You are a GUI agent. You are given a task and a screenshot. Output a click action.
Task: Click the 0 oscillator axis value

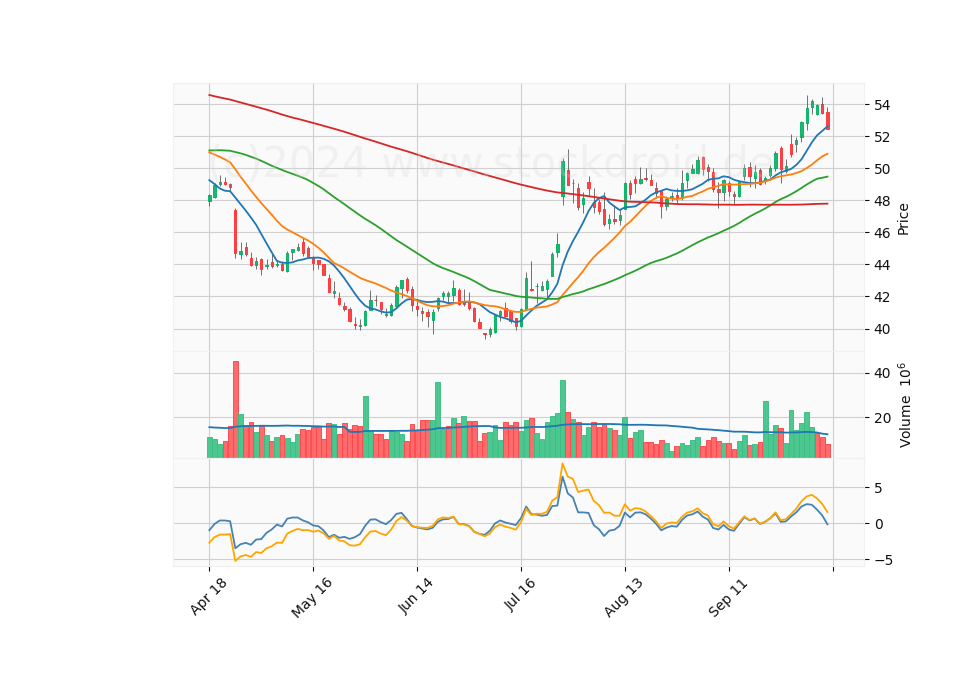[879, 524]
